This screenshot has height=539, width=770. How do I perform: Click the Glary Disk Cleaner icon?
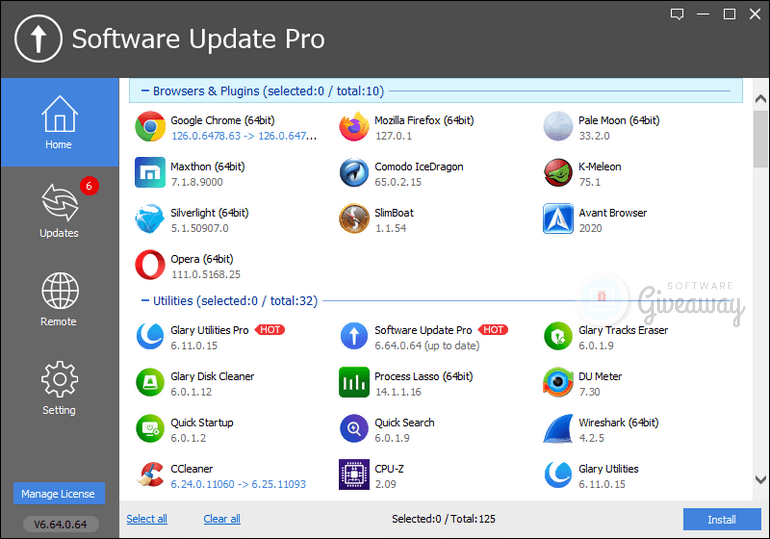coord(150,382)
